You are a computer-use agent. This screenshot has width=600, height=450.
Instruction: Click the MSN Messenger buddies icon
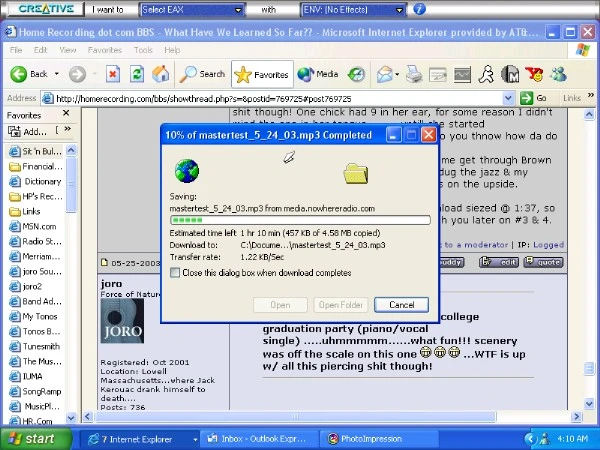[559, 74]
